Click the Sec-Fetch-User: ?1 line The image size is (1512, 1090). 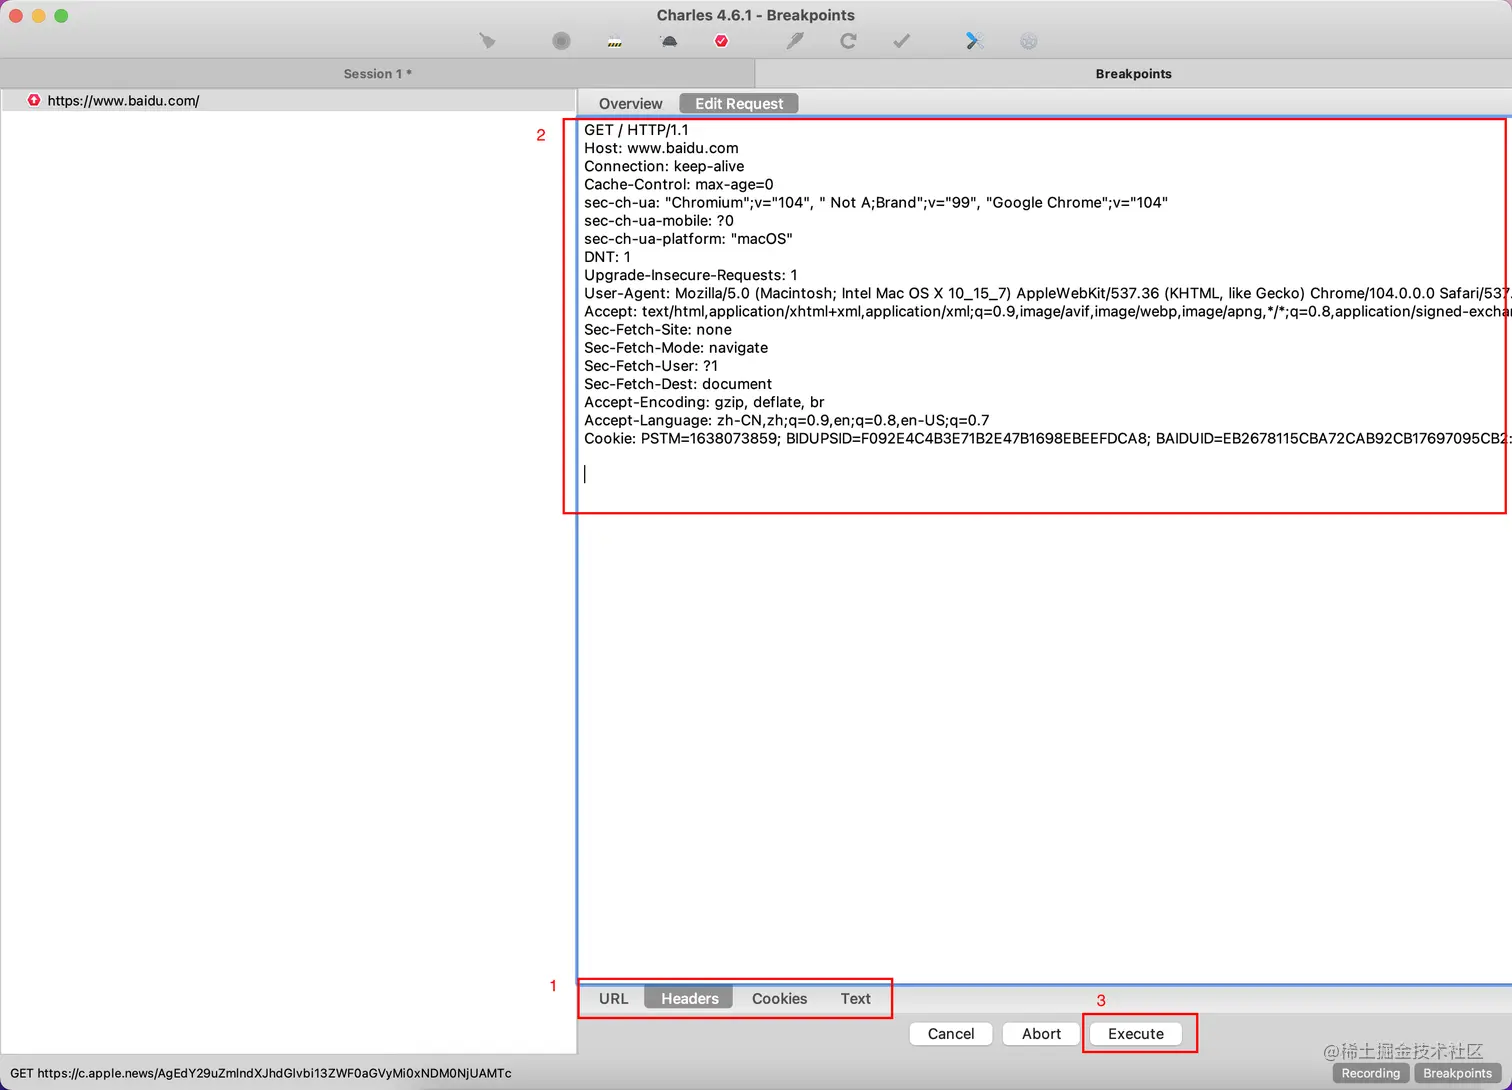[651, 366]
